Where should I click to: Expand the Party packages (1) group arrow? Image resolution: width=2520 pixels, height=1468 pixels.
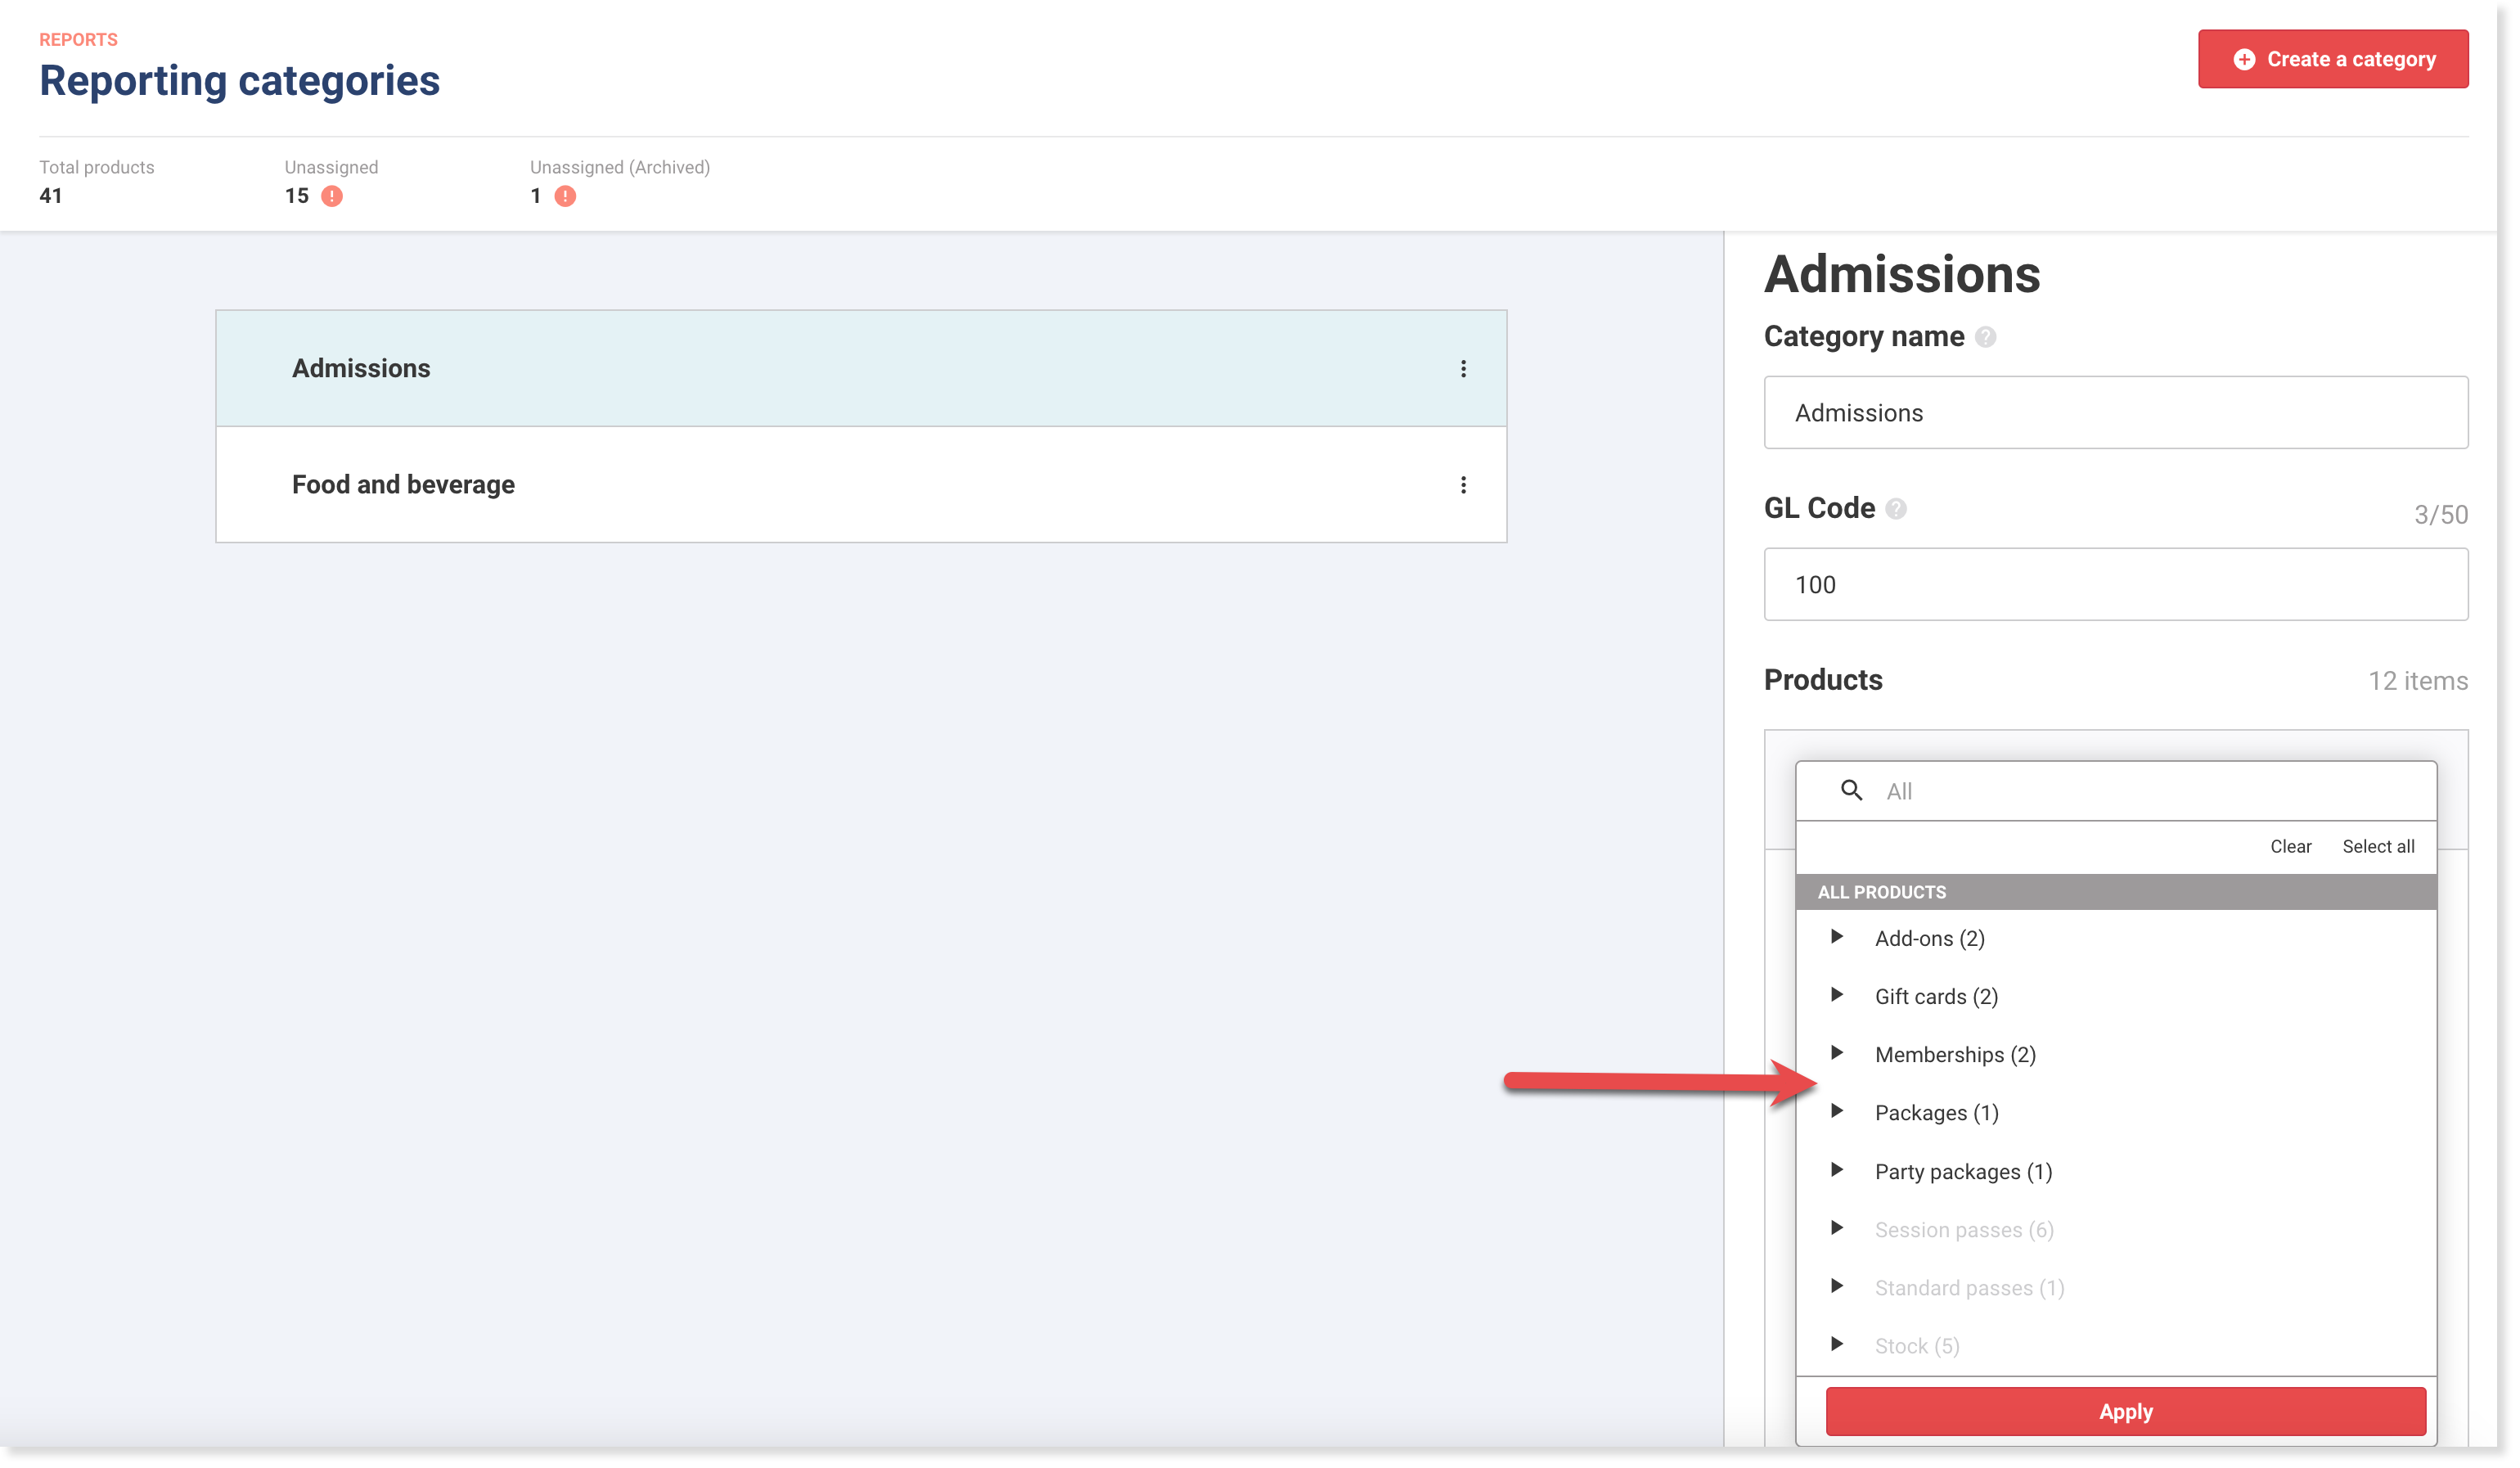tap(1837, 1170)
